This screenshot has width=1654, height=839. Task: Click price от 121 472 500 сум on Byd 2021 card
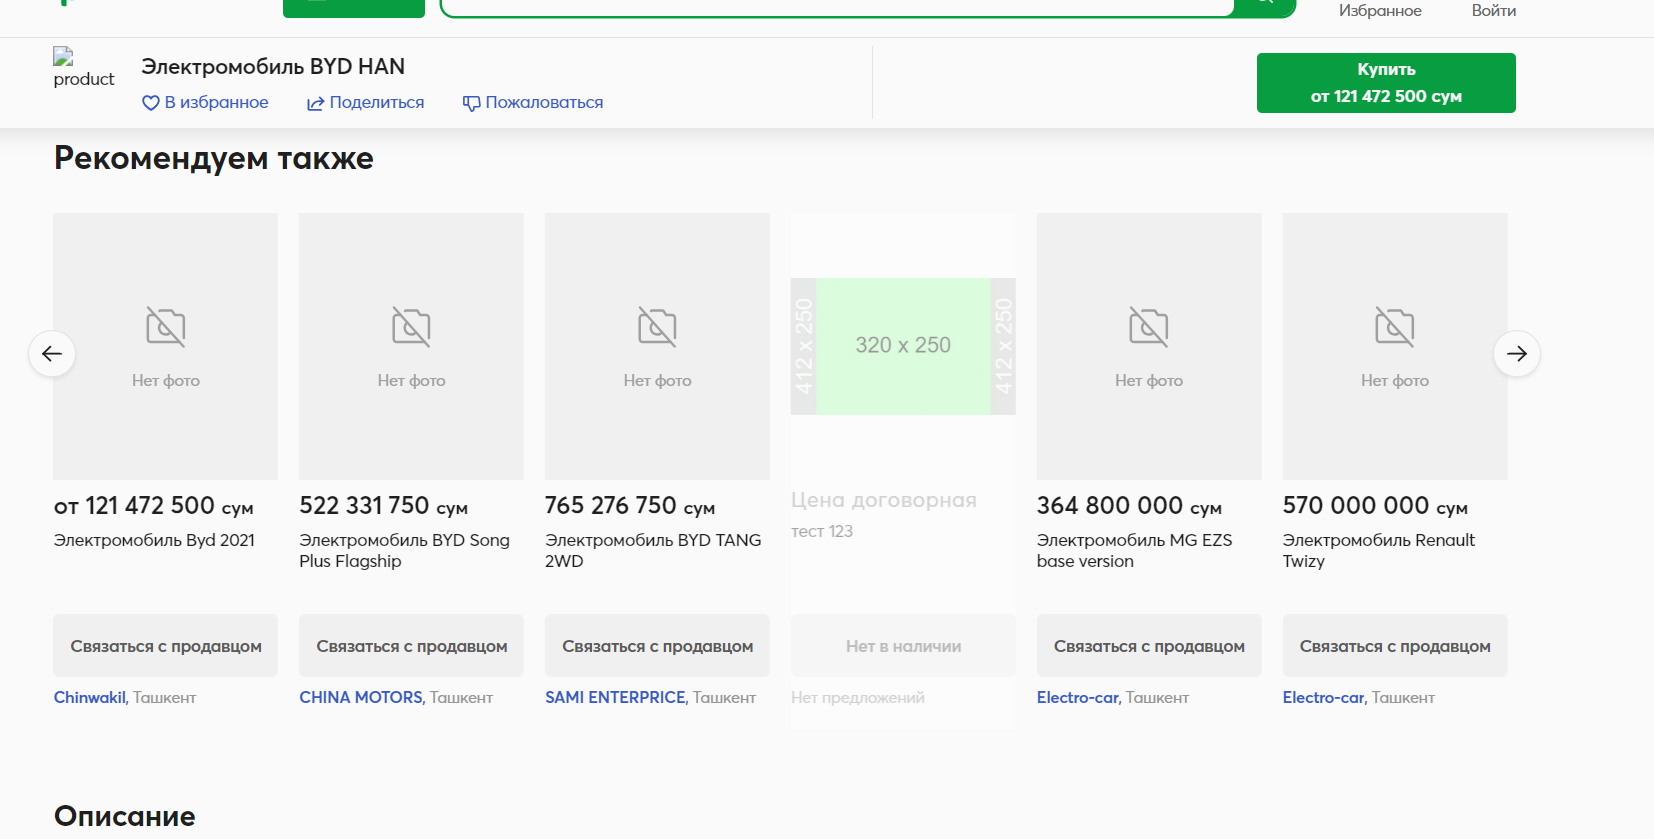click(x=154, y=506)
